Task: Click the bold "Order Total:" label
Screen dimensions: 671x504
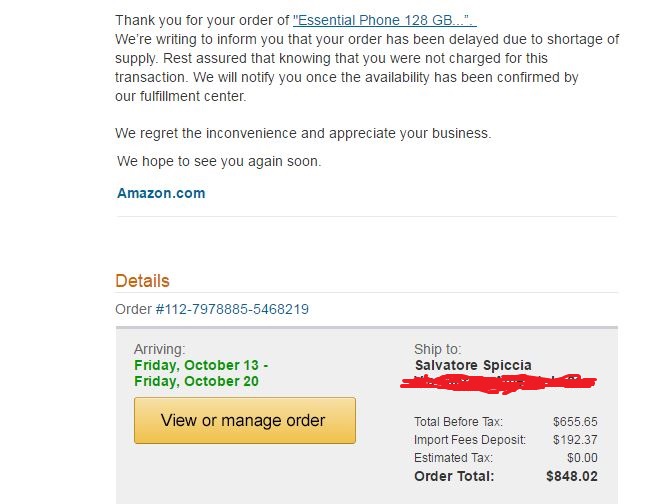Action: (454, 476)
